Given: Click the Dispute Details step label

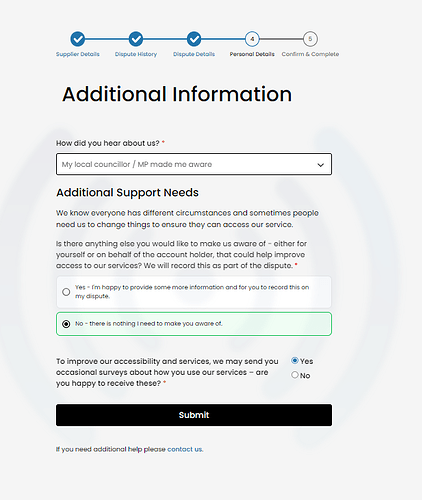Looking at the screenshot, I should [194, 54].
